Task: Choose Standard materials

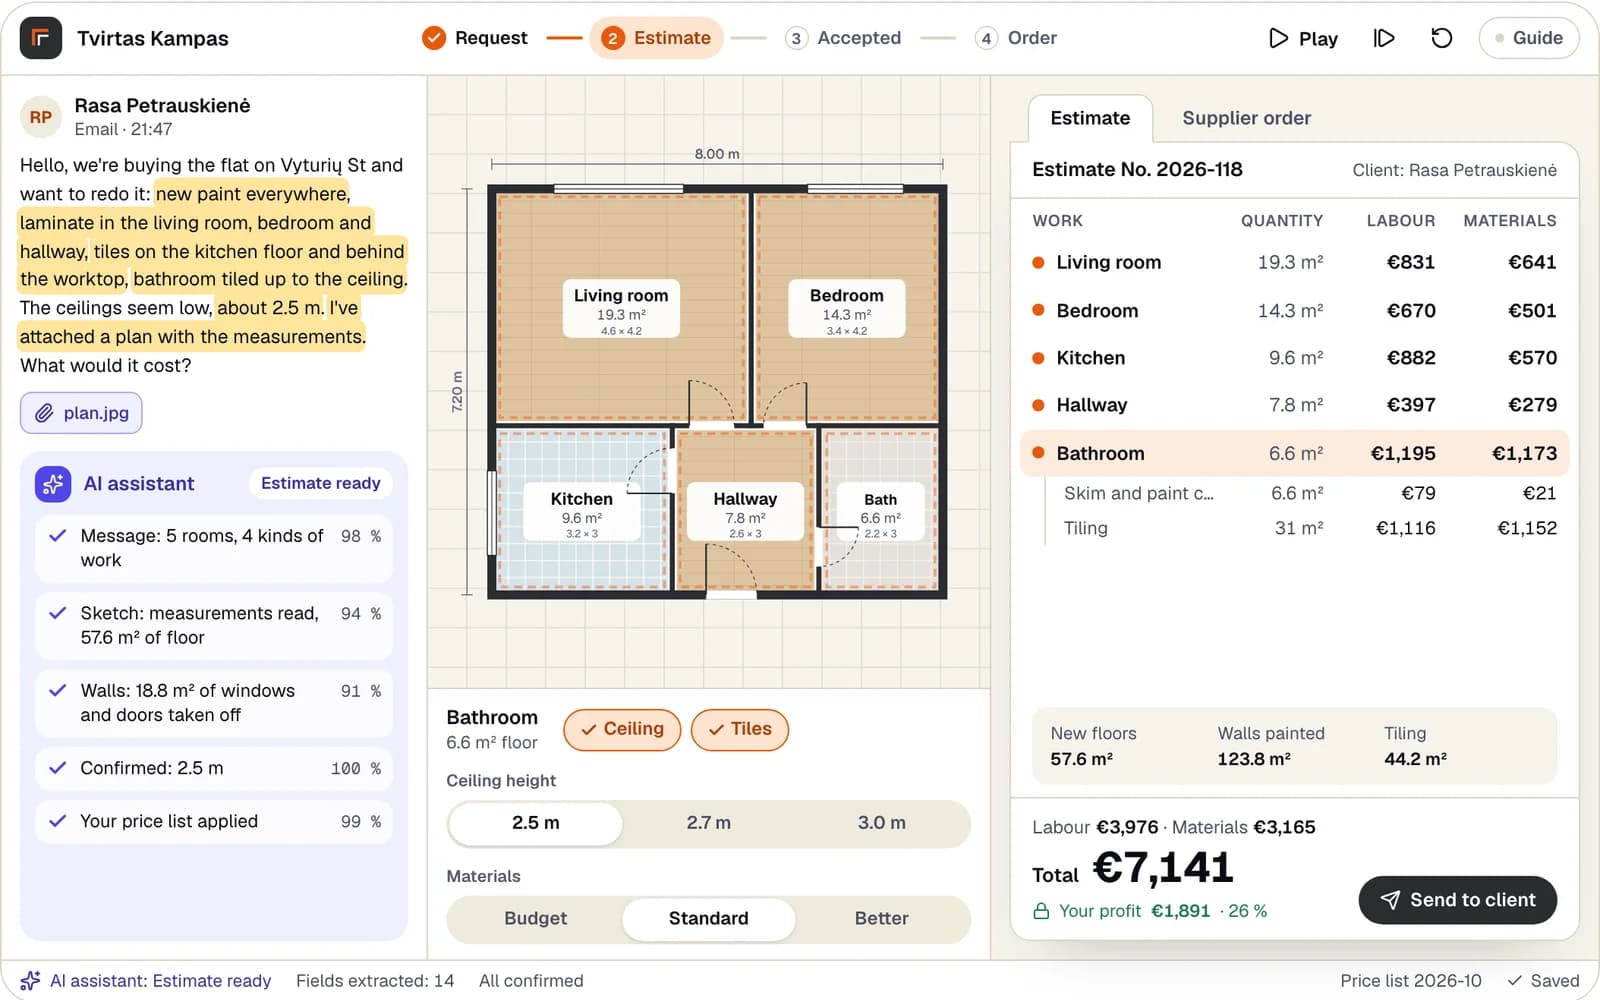Action: pos(708,919)
